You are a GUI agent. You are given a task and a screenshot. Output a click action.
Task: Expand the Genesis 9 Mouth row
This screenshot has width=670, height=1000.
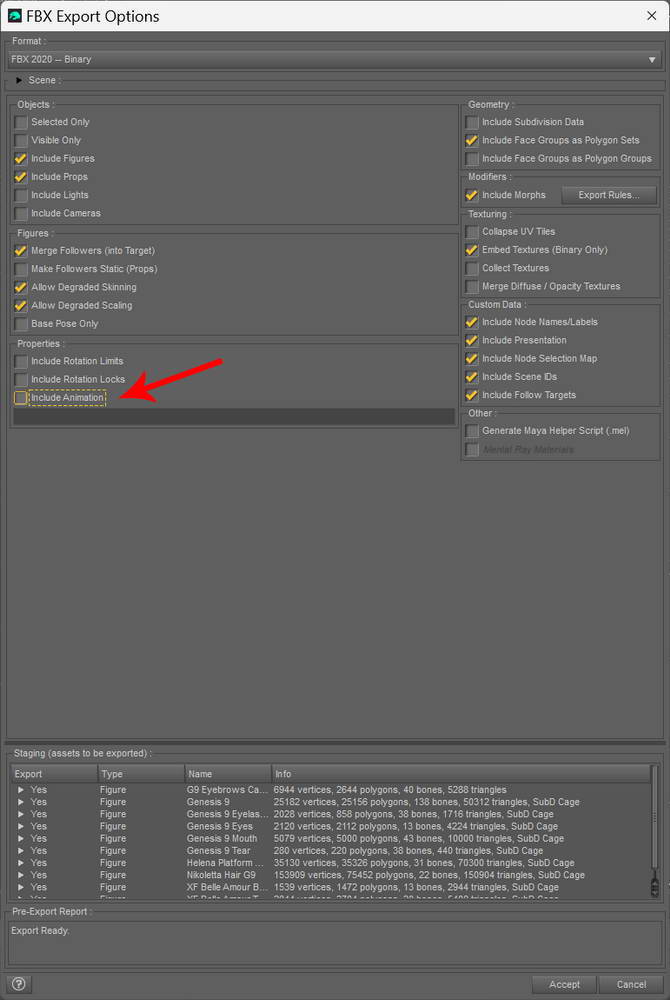(21, 838)
